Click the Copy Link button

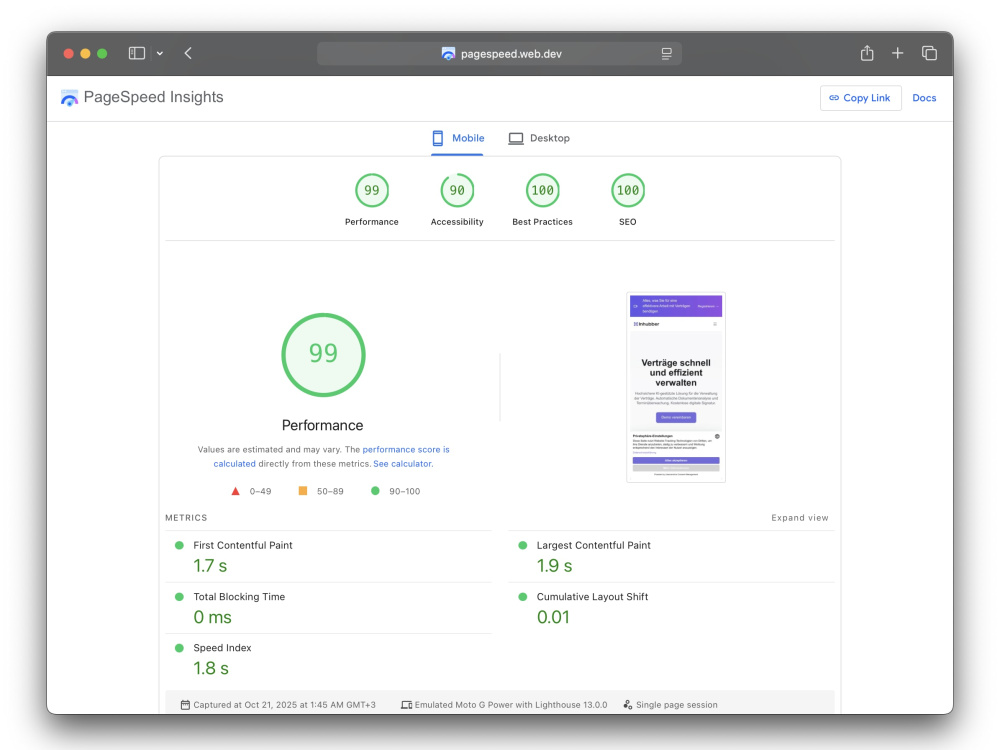pos(860,98)
